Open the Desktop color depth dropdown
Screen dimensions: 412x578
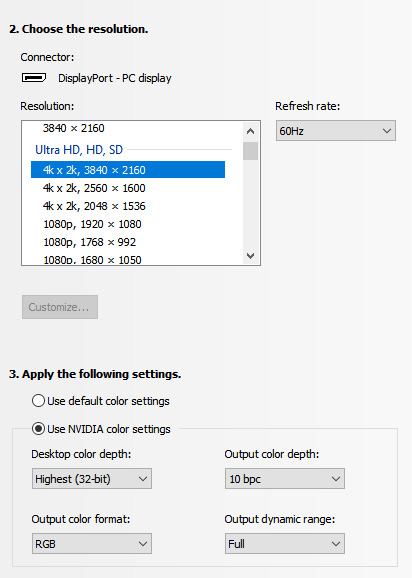[92, 478]
